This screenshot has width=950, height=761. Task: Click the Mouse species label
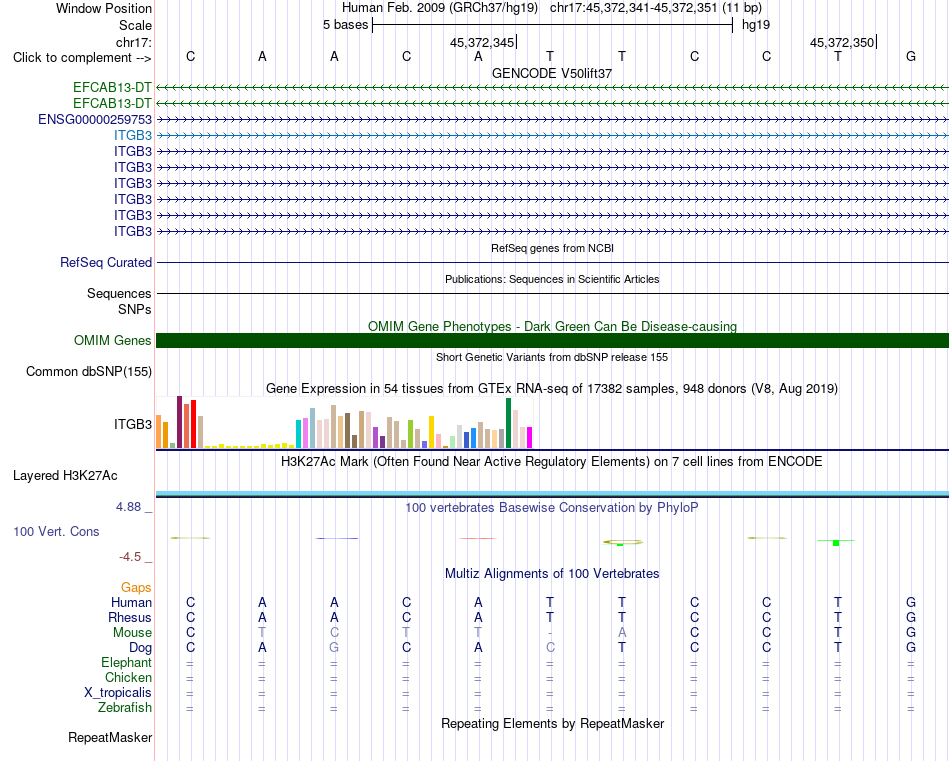132,633
